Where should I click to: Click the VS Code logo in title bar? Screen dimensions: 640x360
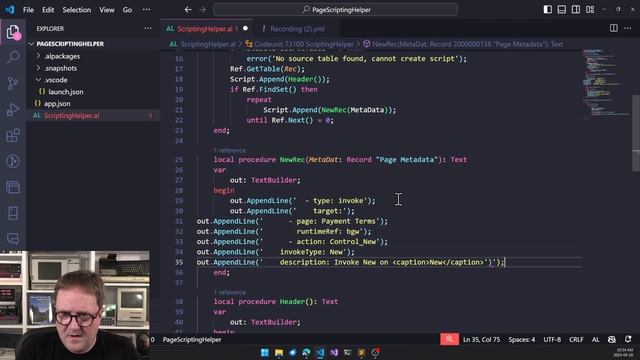pos(9,9)
